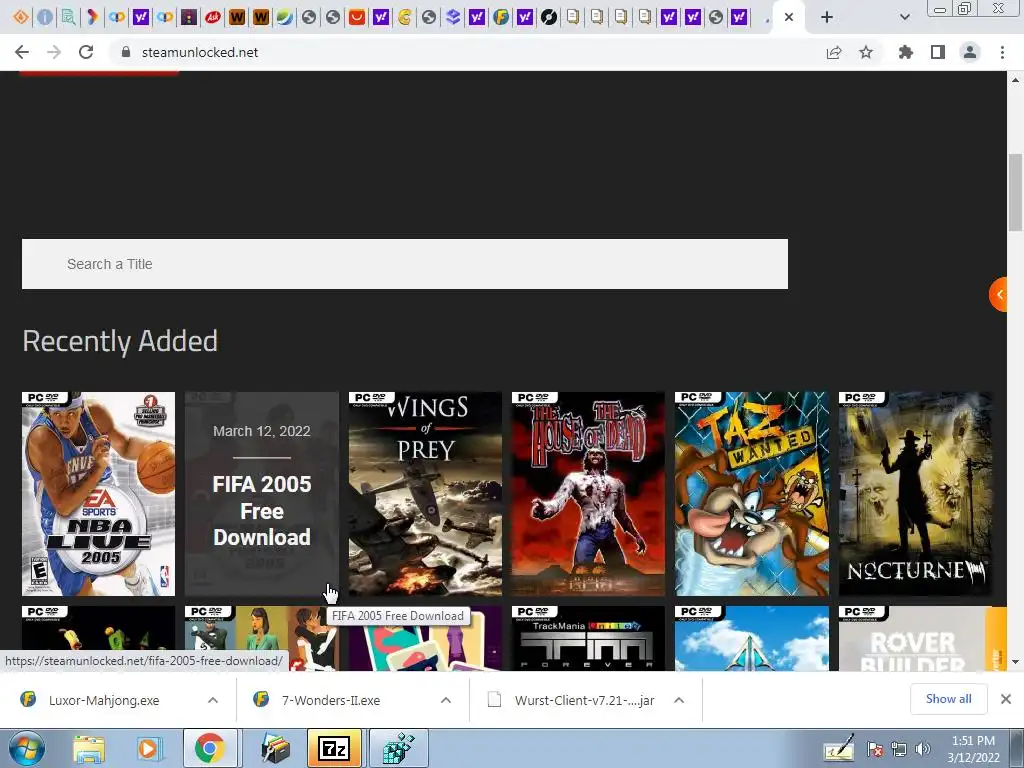Open the WinRAR books taskbar icon

275,748
